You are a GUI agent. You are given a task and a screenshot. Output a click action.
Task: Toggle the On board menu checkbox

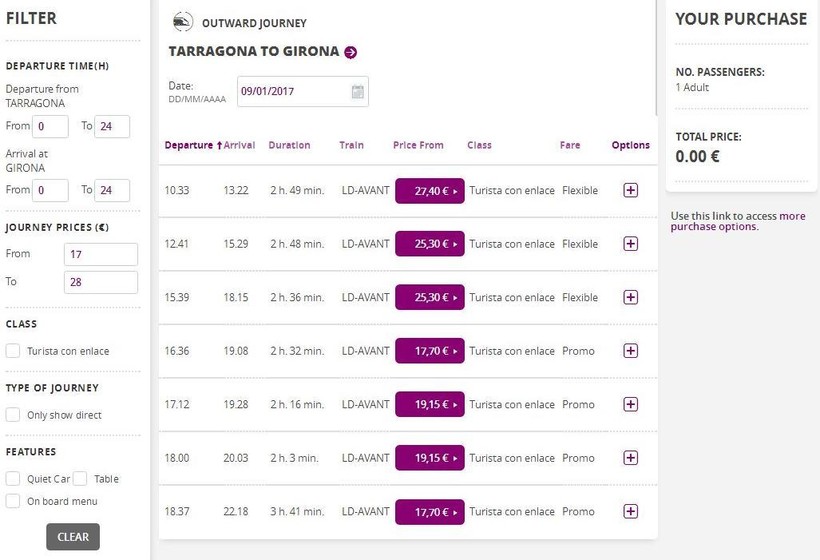click(x=13, y=501)
